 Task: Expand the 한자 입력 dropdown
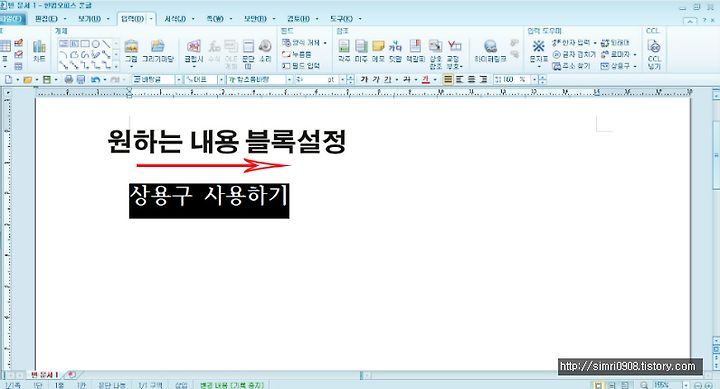pyautogui.click(x=595, y=42)
